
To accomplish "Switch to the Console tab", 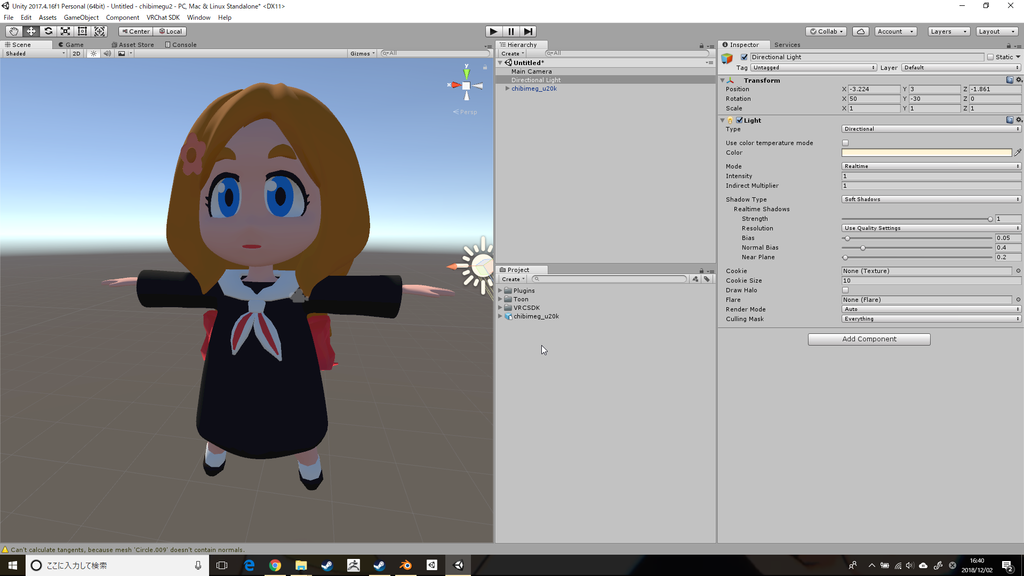I will 181,45.
